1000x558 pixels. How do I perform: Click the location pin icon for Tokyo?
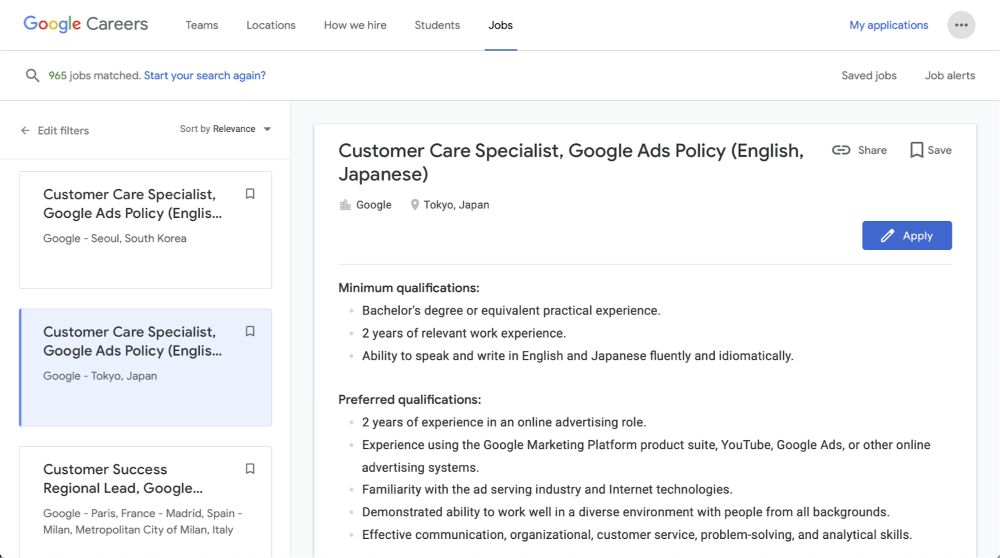pos(415,205)
